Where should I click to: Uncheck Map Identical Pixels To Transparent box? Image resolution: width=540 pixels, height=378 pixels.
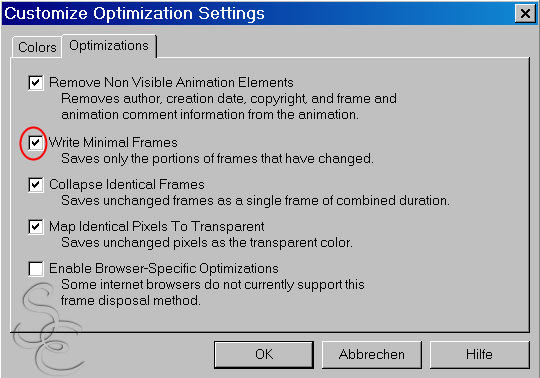tap(36, 227)
